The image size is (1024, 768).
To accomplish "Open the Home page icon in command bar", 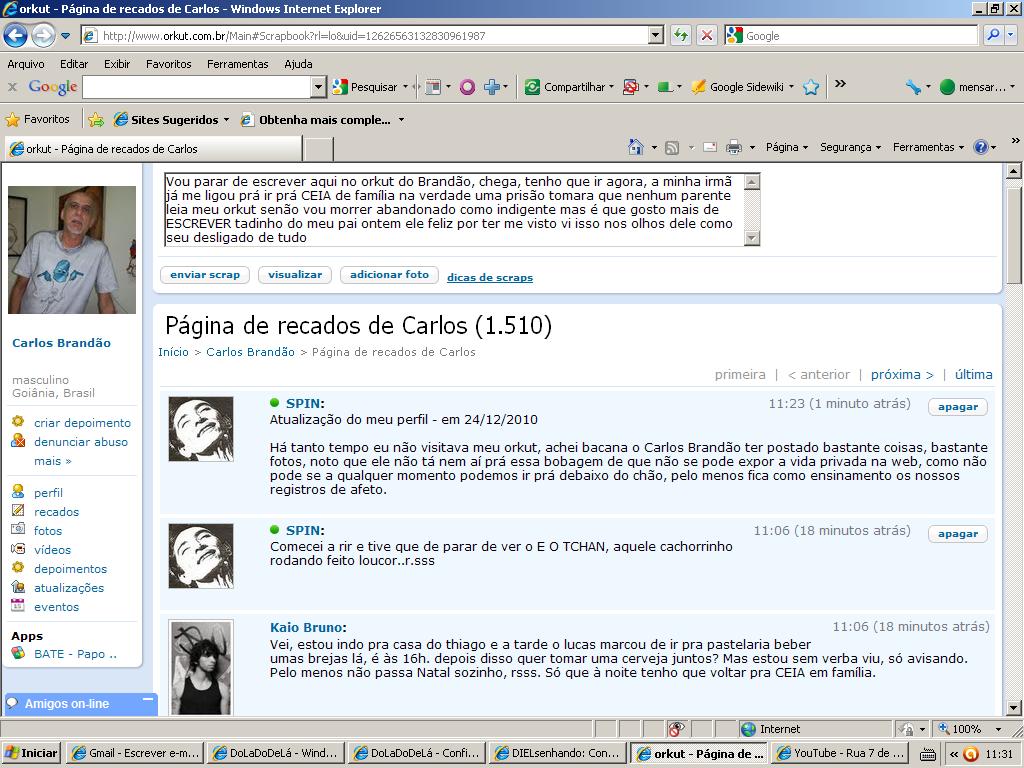I will point(635,147).
